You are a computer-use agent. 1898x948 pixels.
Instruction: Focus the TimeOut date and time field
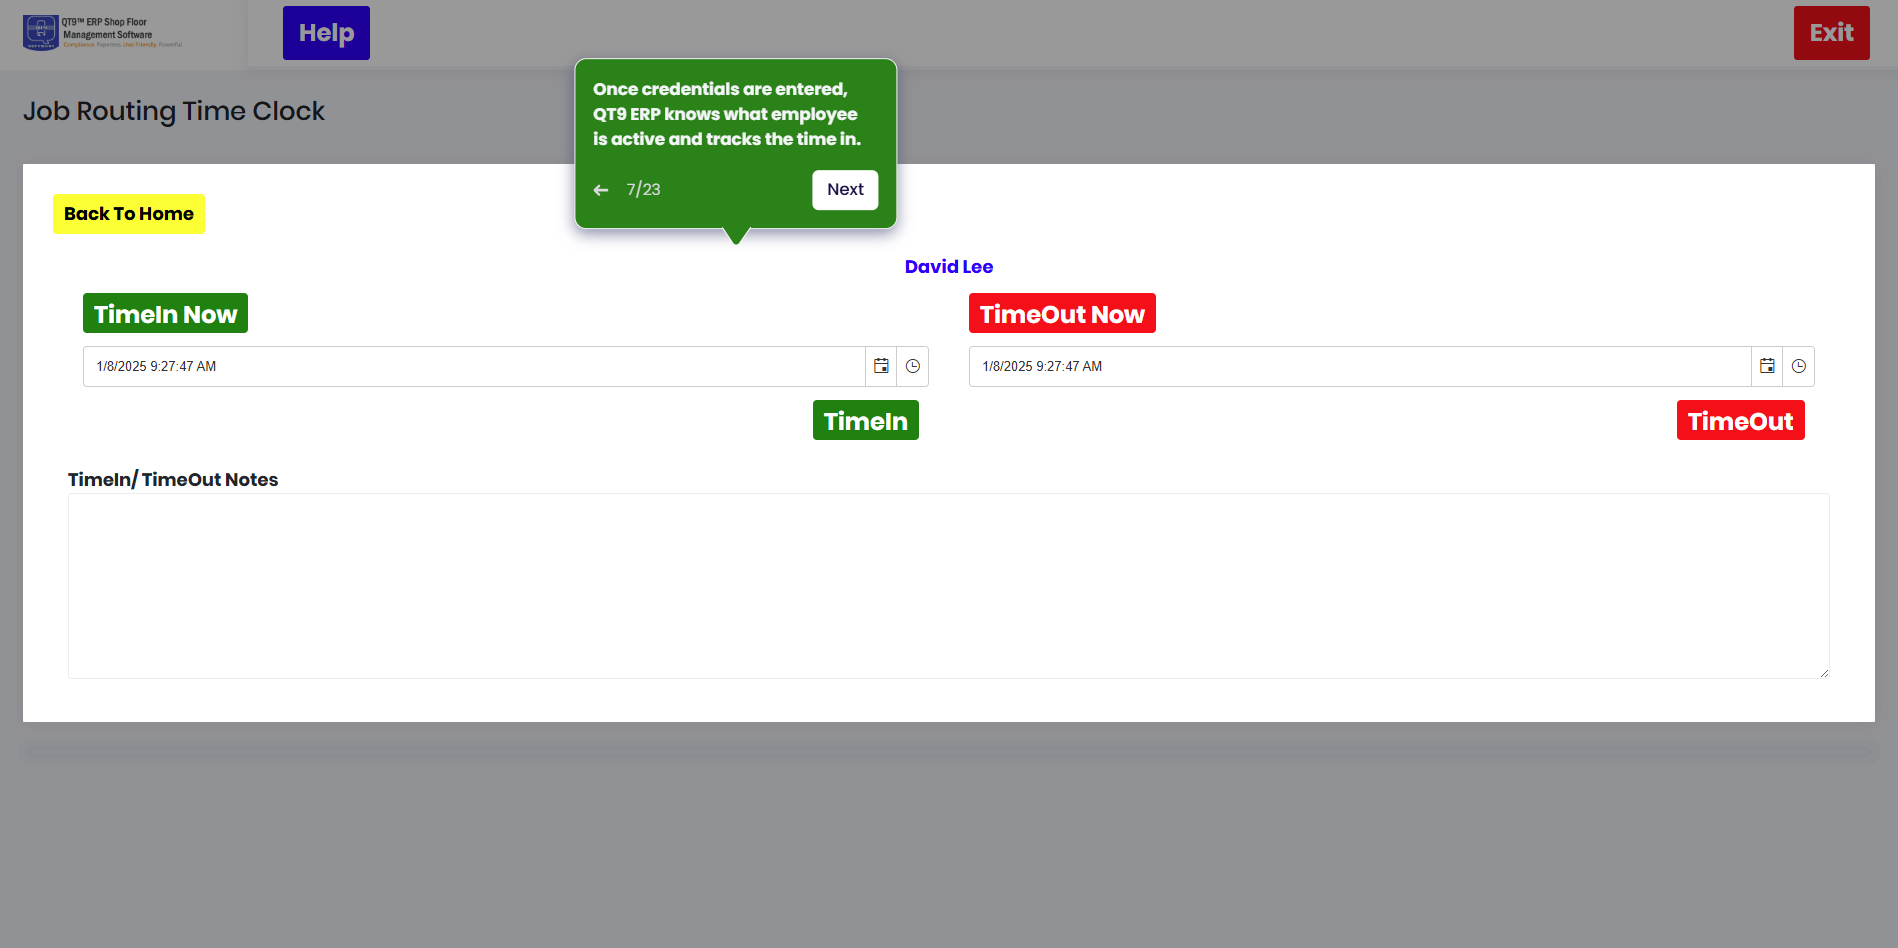1359,367
